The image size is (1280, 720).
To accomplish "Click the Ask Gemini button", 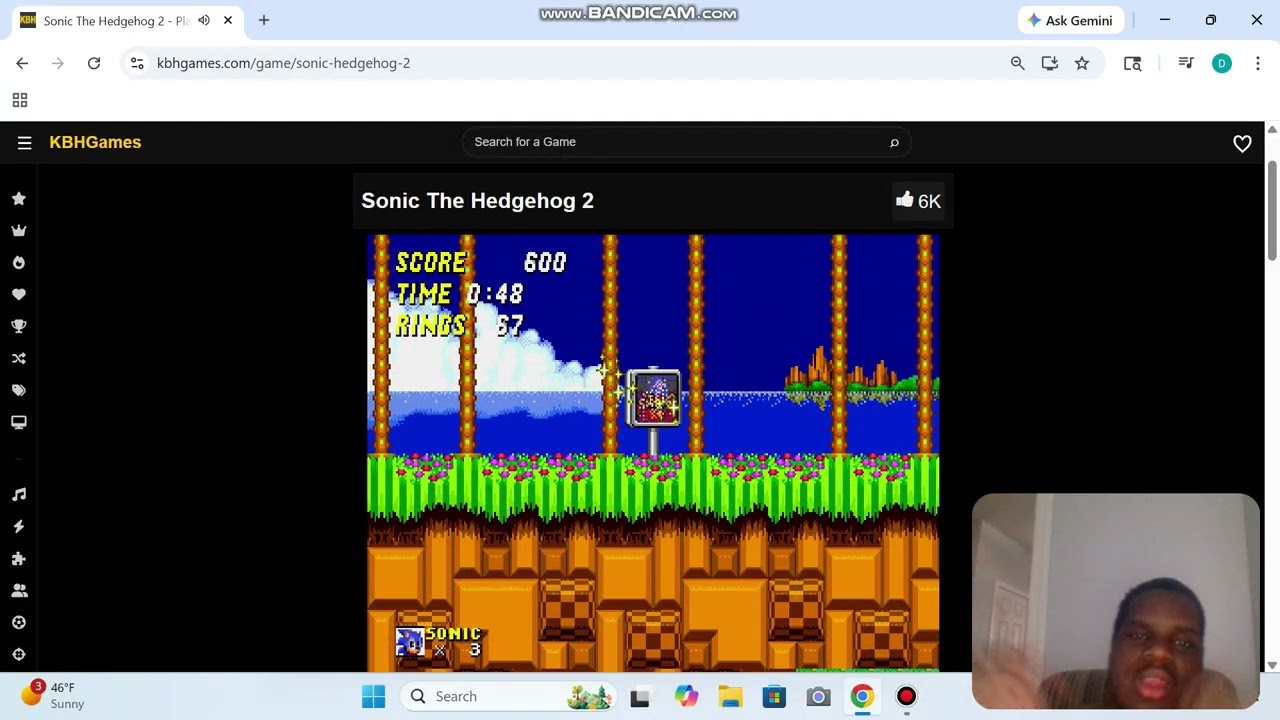I will tap(1071, 20).
